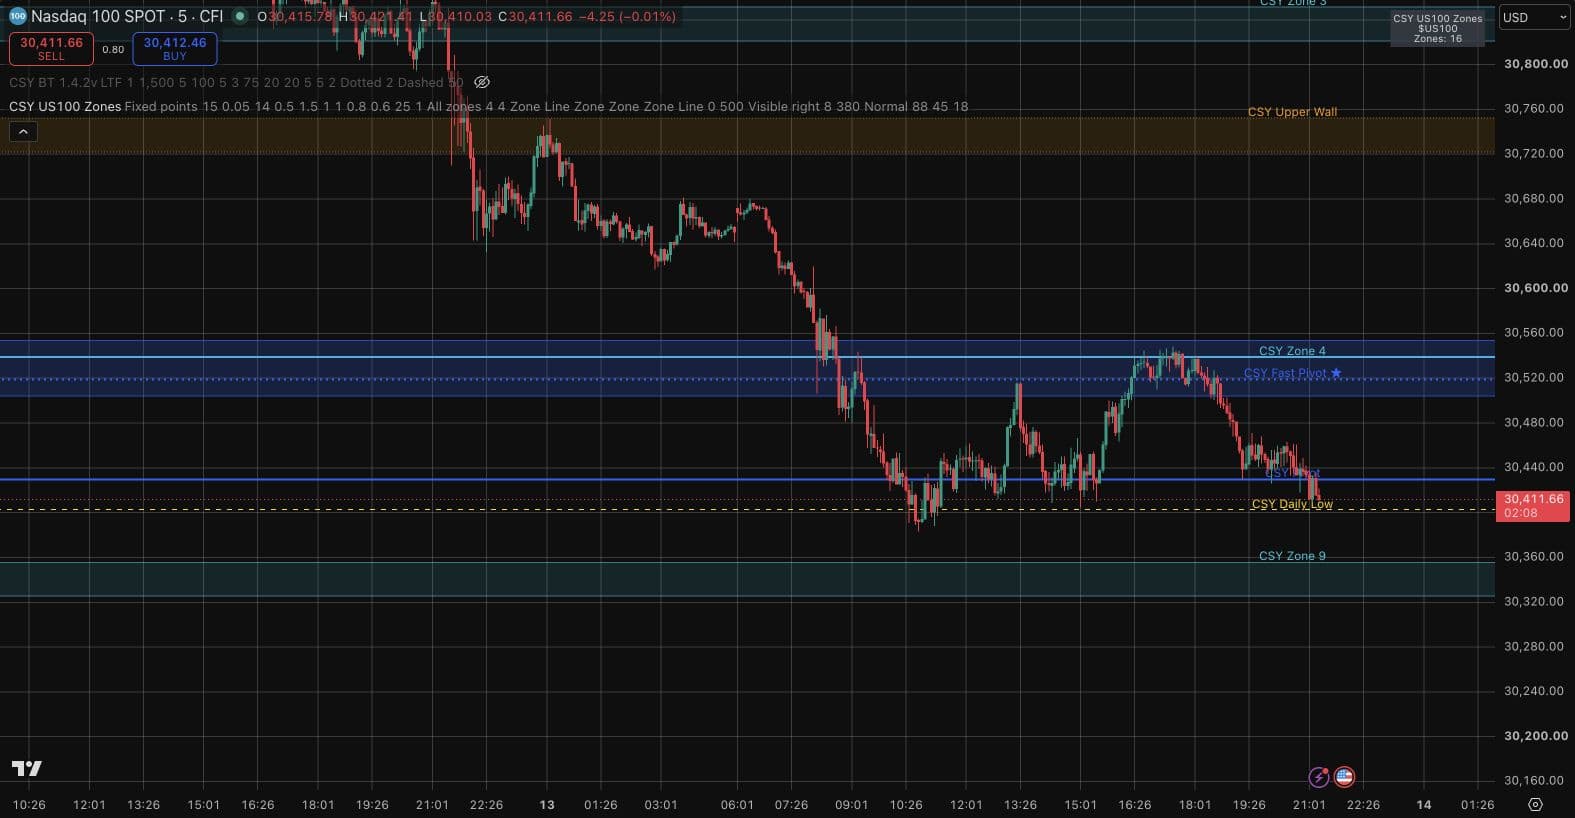The image size is (1575, 818).
Task: Click the bold 13 date label
Action: [546, 804]
